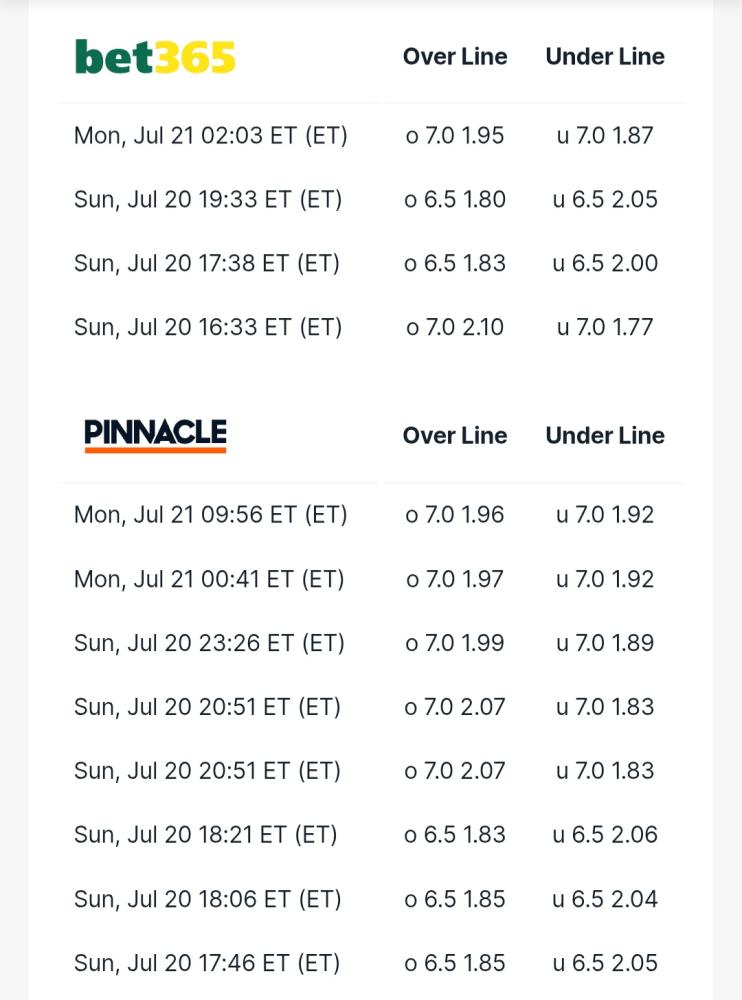742x1000 pixels.
Task: Select bet365 over odds o 6.5 1.80
Action: (455, 199)
